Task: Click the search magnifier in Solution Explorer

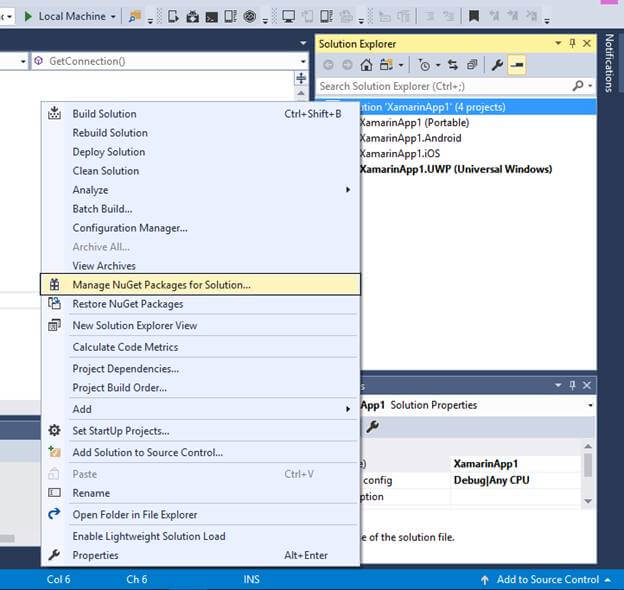Action: coord(578,86)
